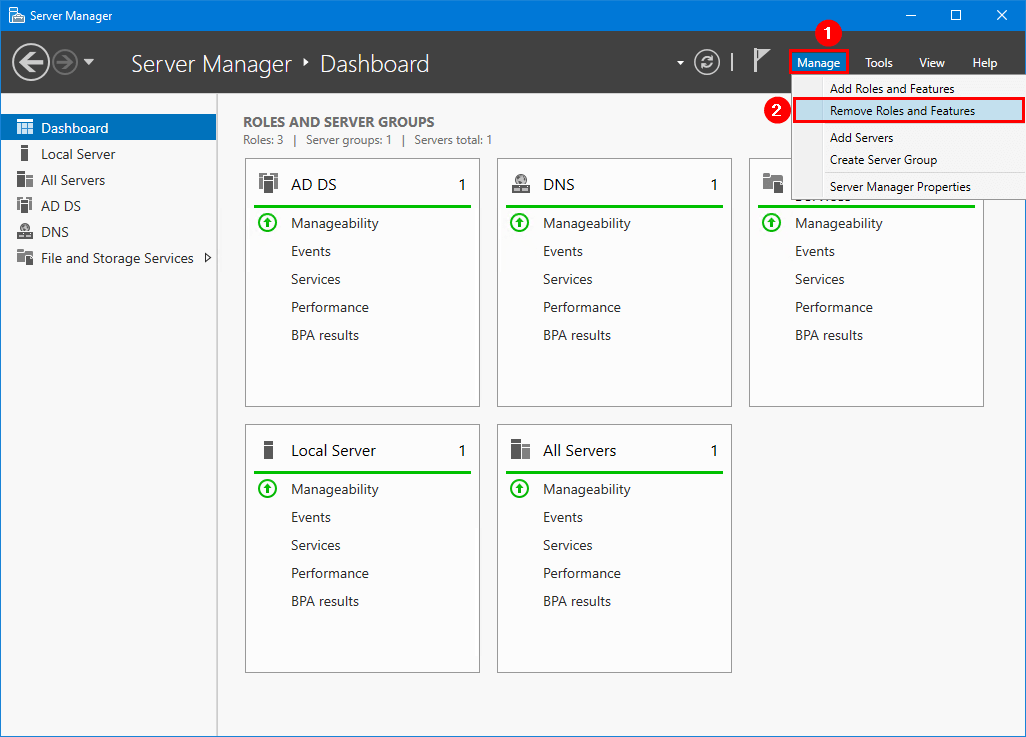The image size is (1026, 737).
Task: Choose Add Roles and Features
Action: tap(892, 89)
